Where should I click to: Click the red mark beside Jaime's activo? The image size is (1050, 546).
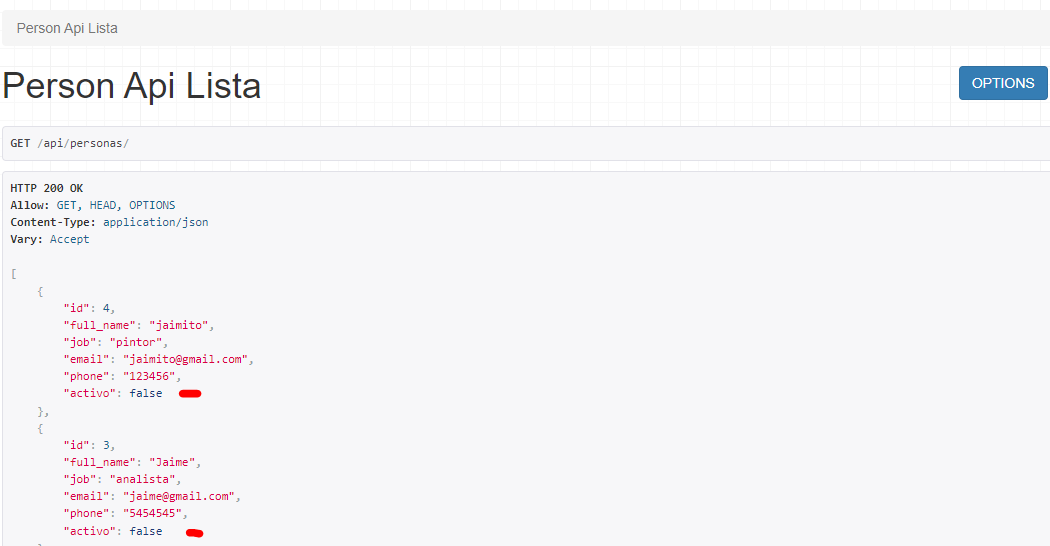[x=195, y=532]
